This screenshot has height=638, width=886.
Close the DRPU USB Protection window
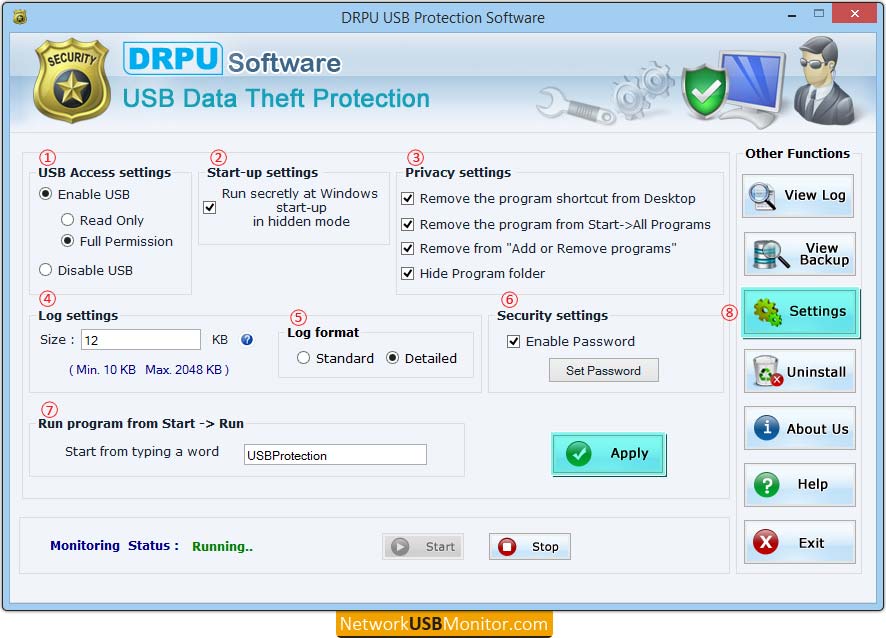pyautogui.click(x=854, y=14)
